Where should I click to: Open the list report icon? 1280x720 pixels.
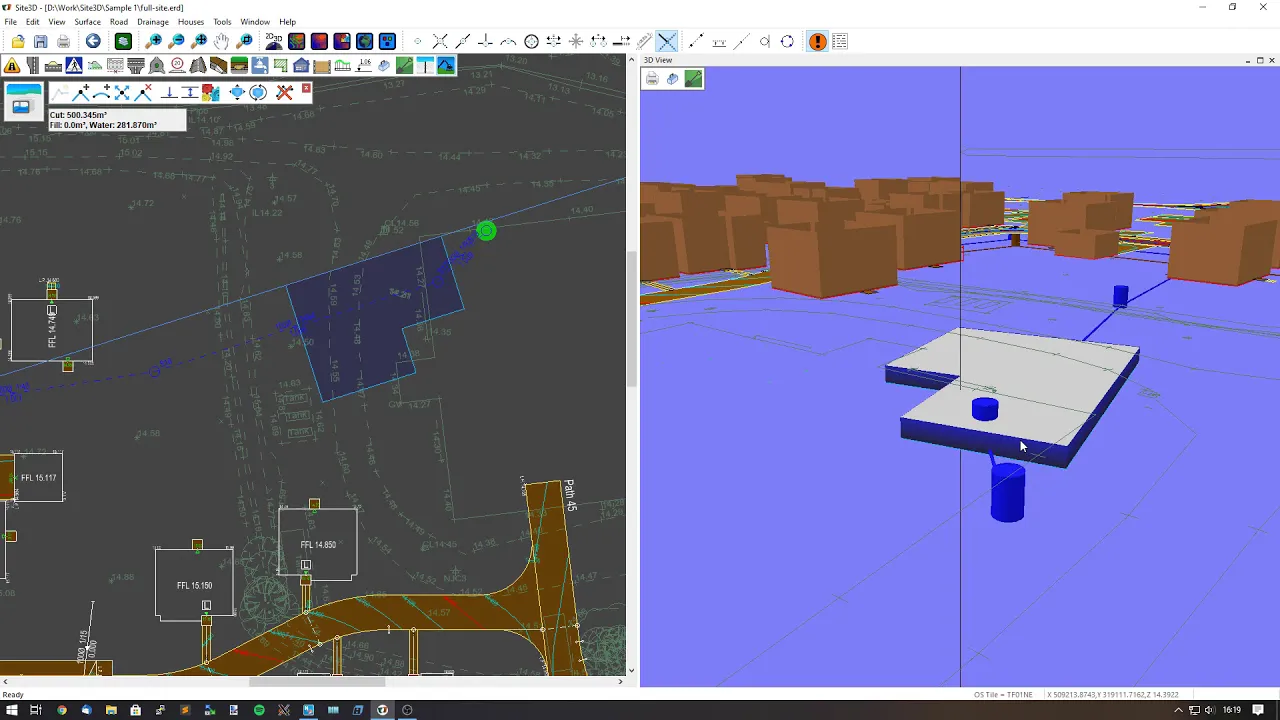click(840, 41)
